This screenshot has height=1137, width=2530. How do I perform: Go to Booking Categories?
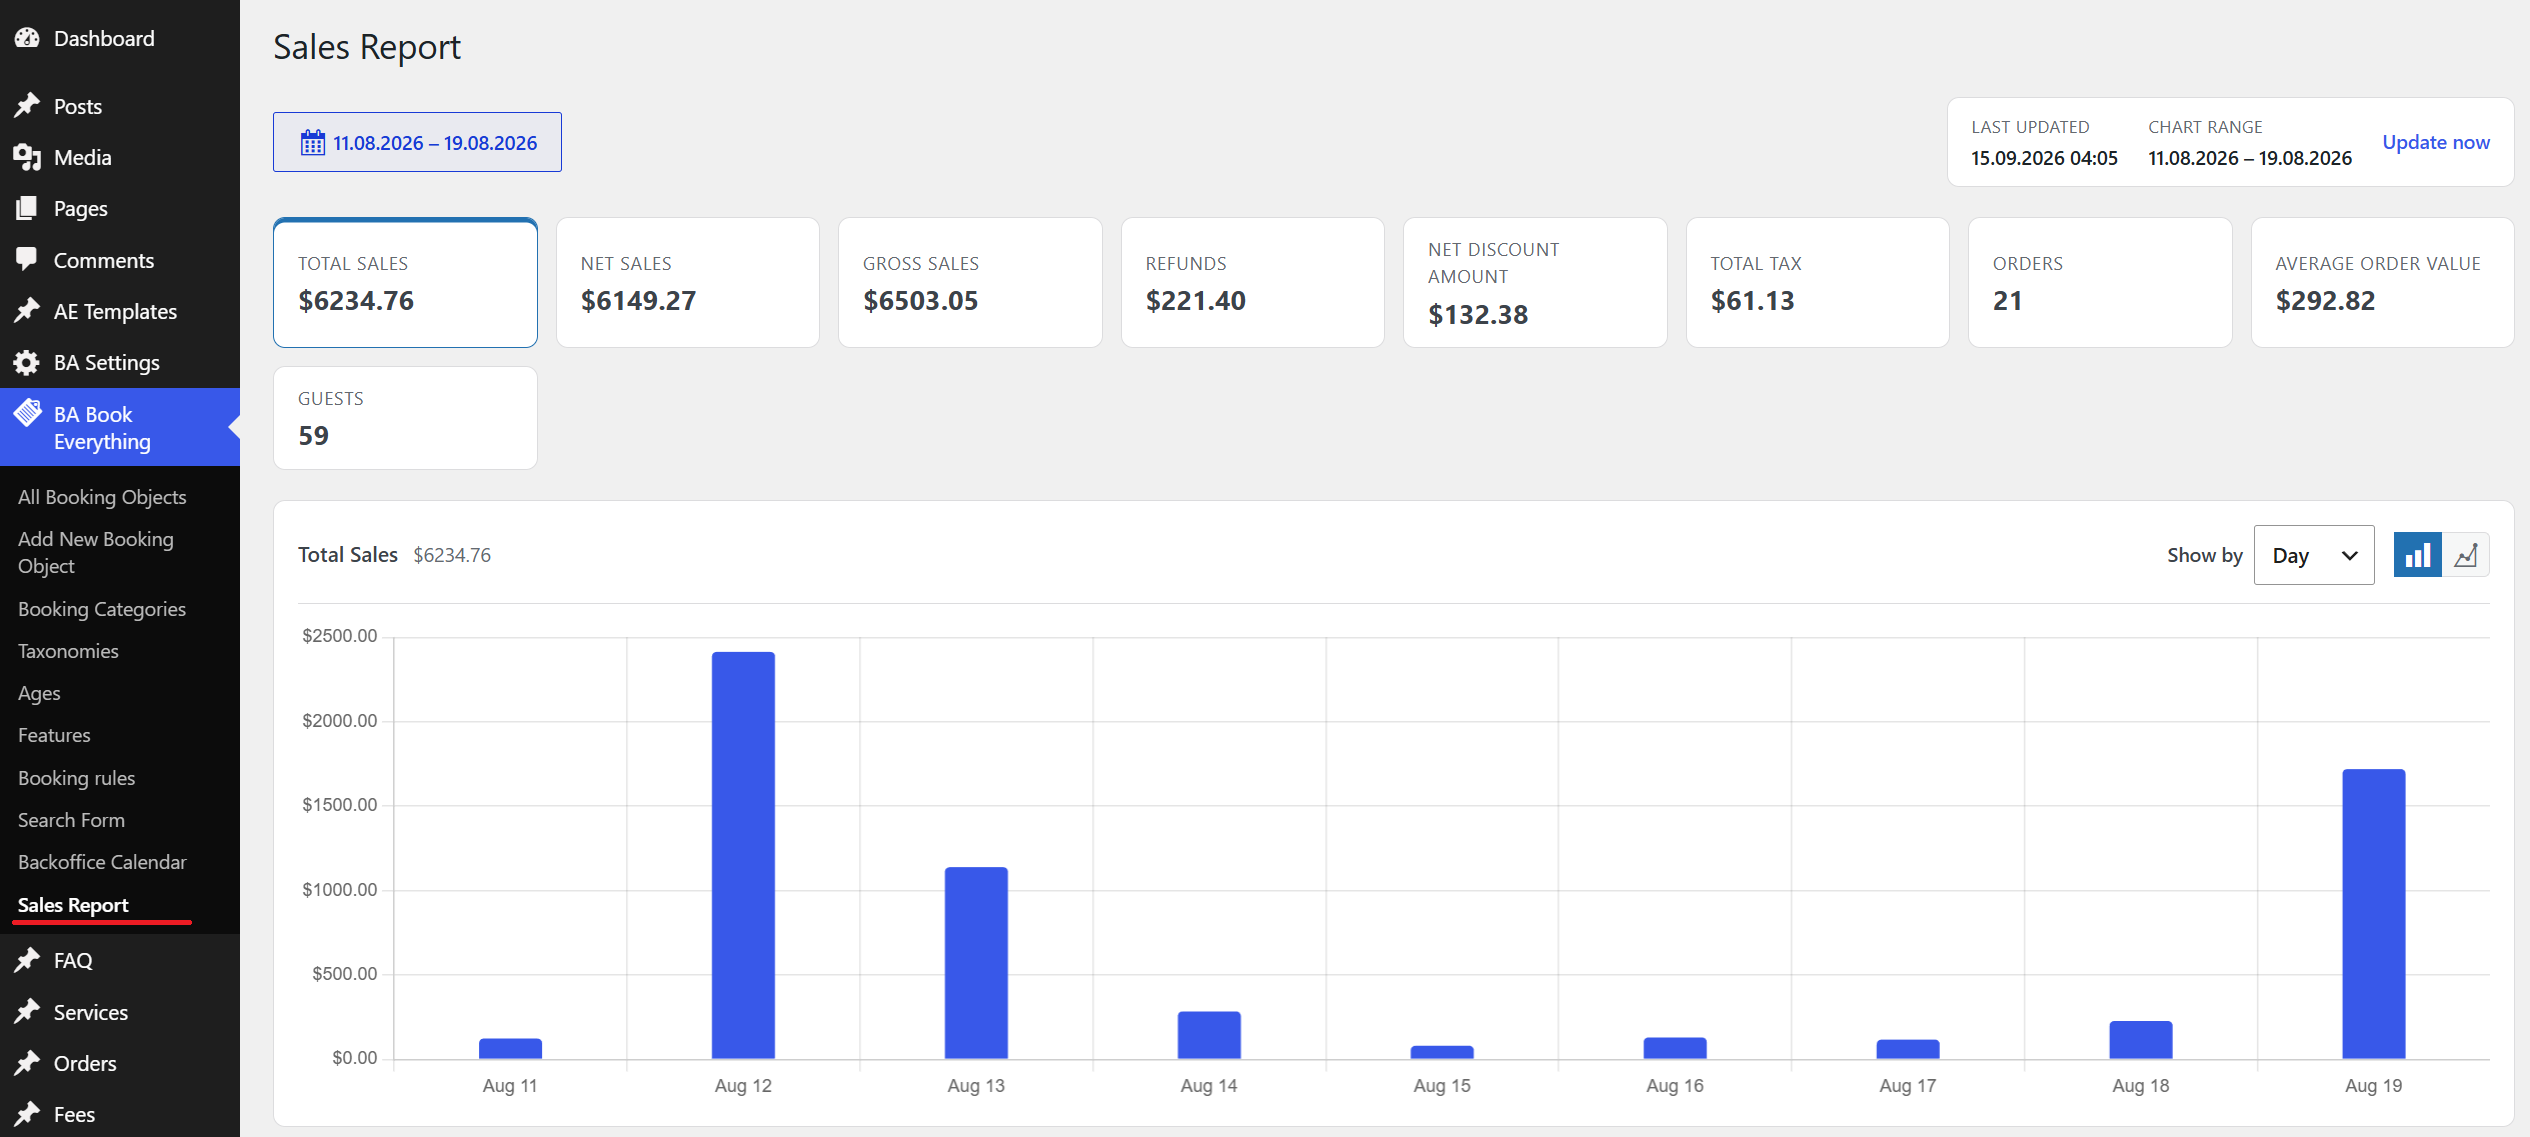coord(102,609)
